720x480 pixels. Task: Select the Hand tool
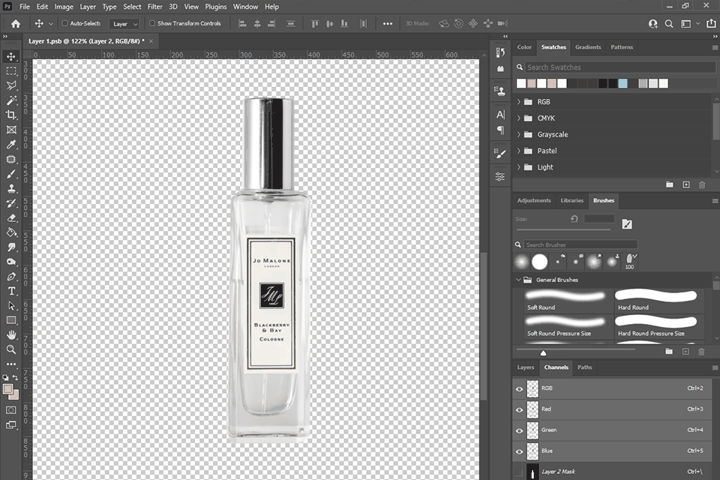tap(11, 335)
